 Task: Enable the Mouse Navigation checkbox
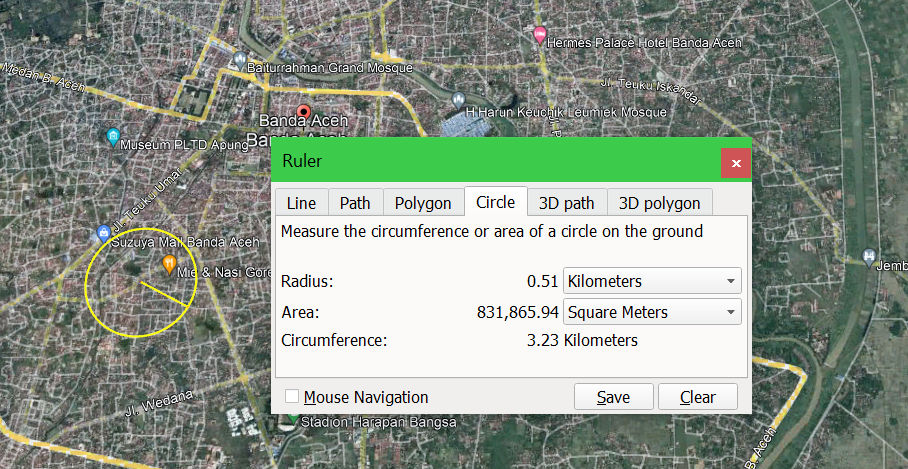[x=292, y=397]
